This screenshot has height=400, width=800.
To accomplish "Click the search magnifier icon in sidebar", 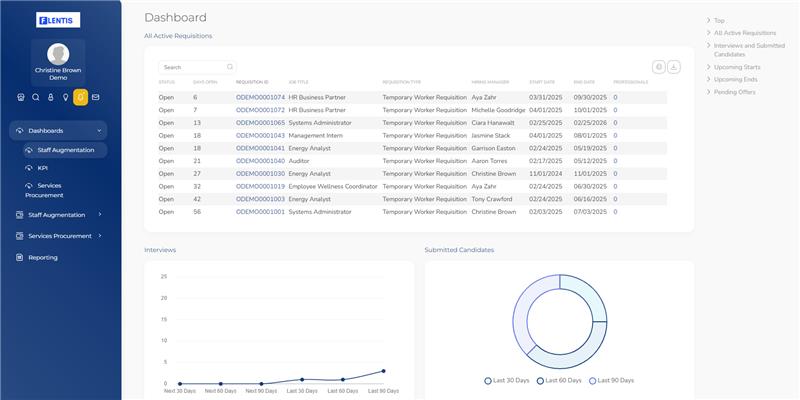I will point(36,97).
